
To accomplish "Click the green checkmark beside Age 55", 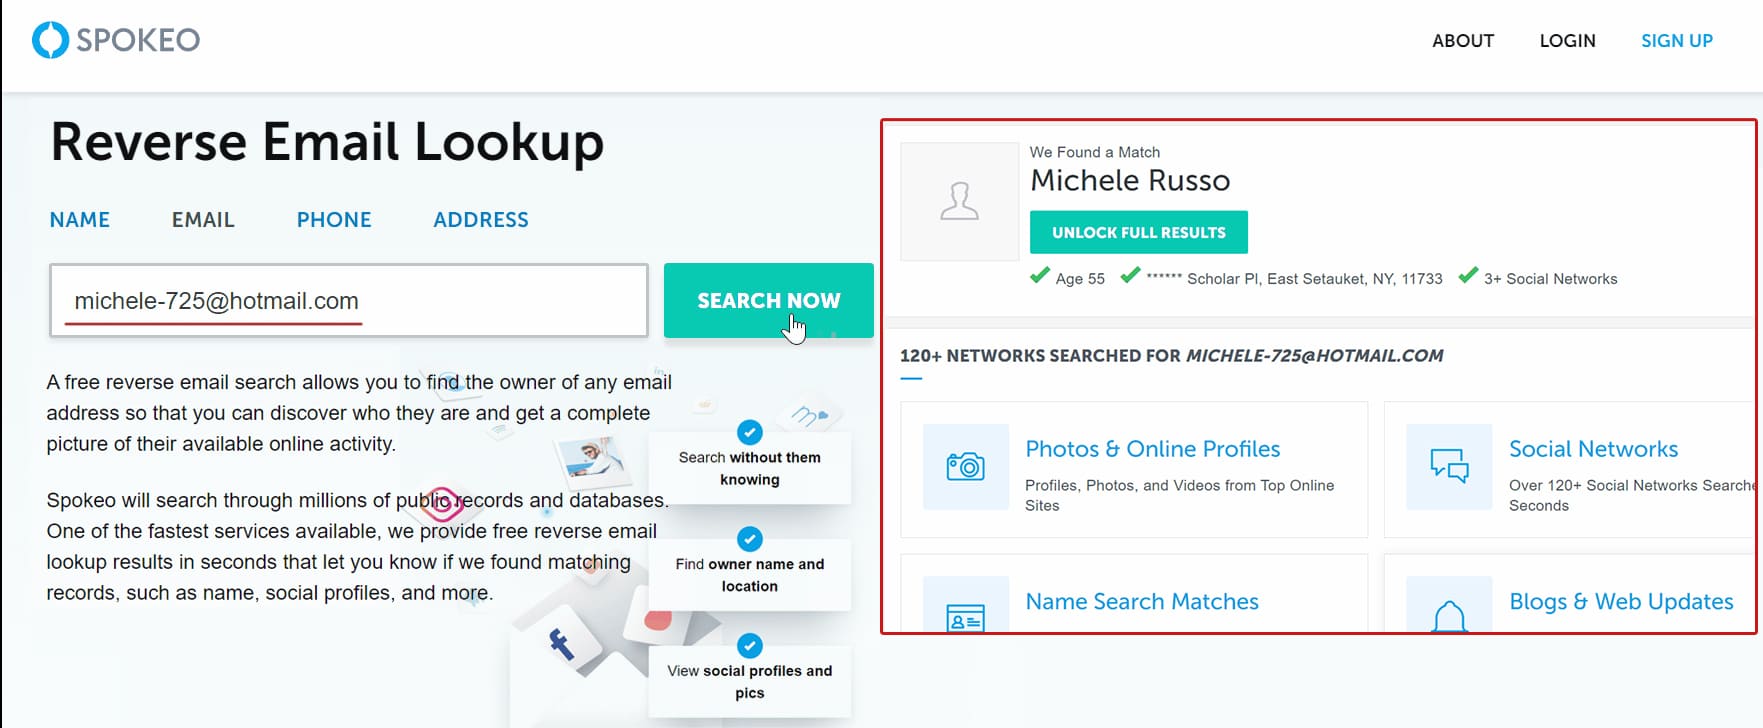I will [x=1040, y=275].
